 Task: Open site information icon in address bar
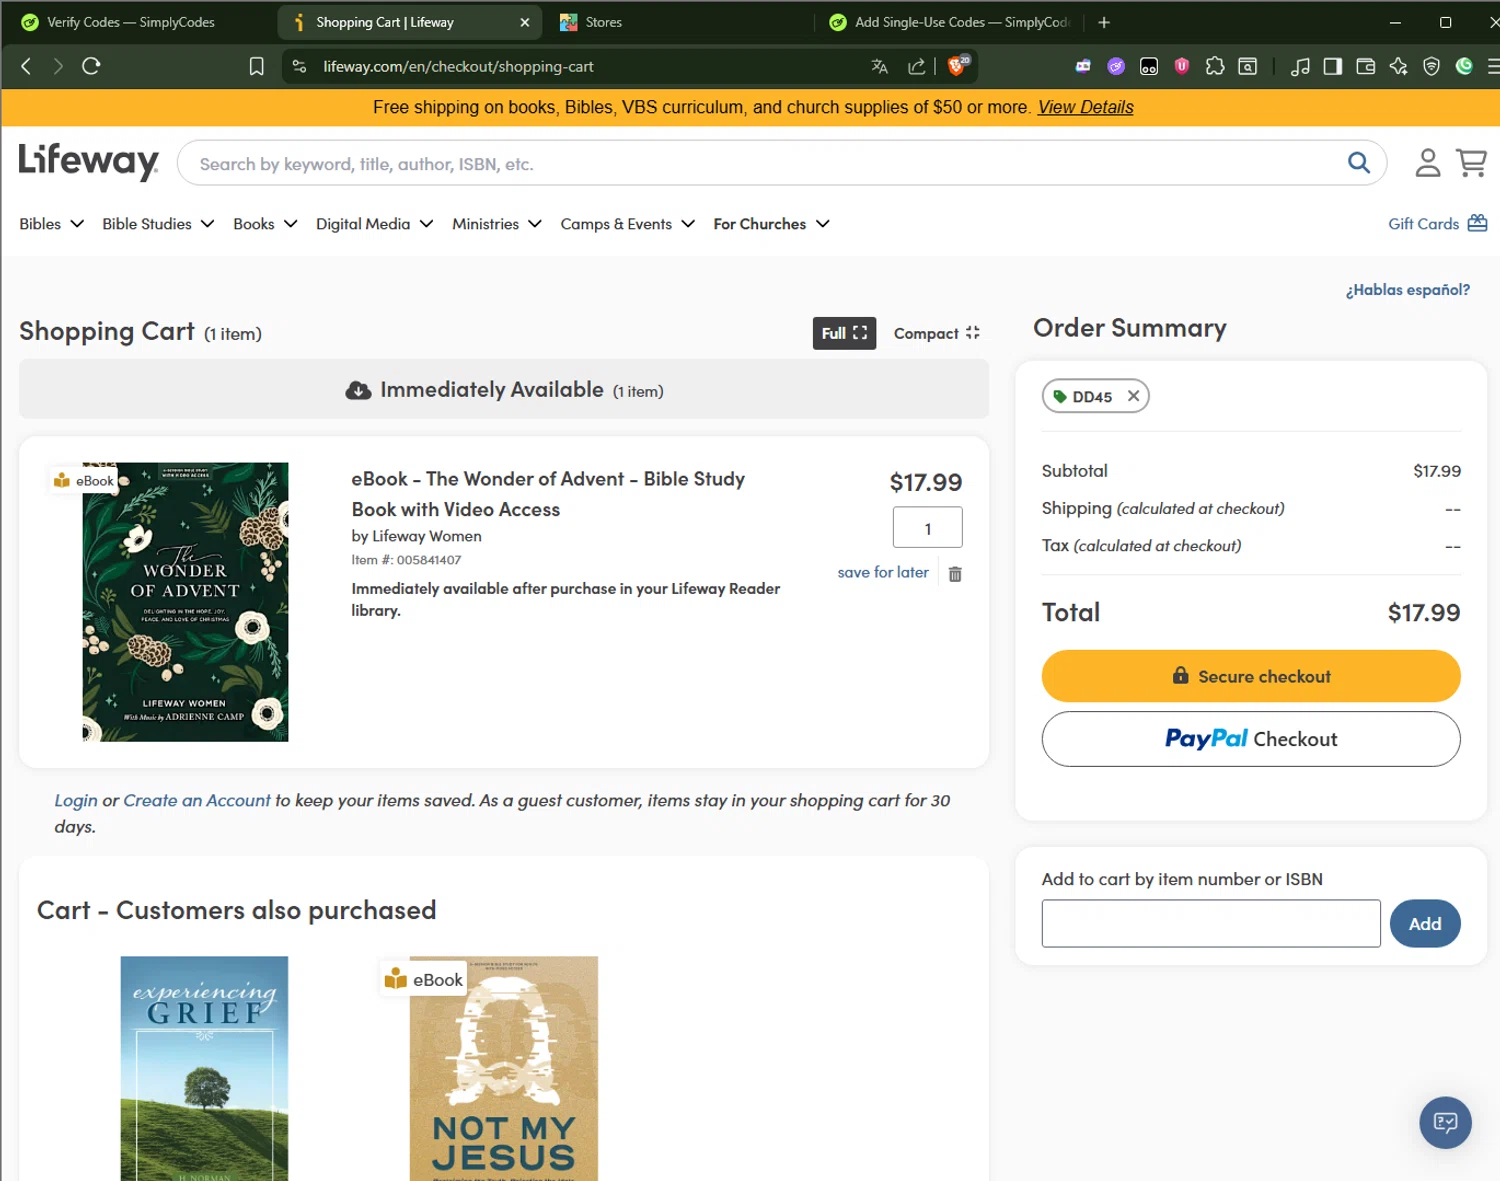tap(299, 66)
